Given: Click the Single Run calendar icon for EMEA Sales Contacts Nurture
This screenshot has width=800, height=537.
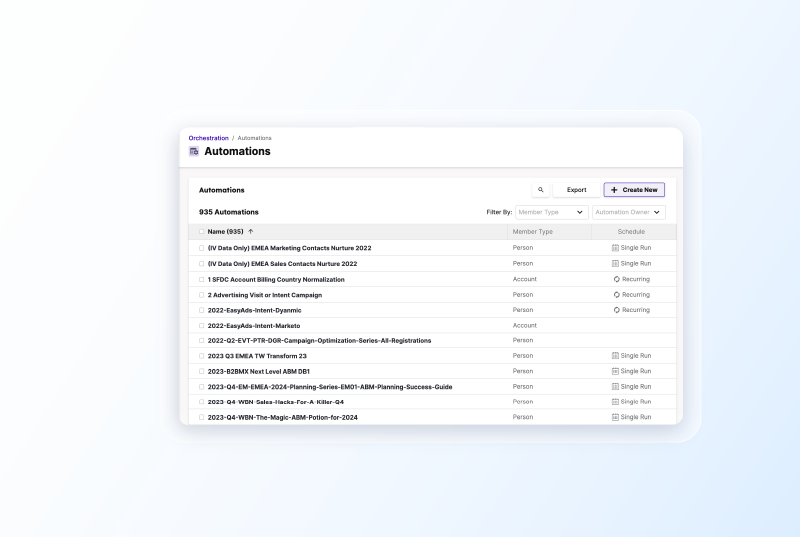Looking at the screenshot, I should coord(615,264).
